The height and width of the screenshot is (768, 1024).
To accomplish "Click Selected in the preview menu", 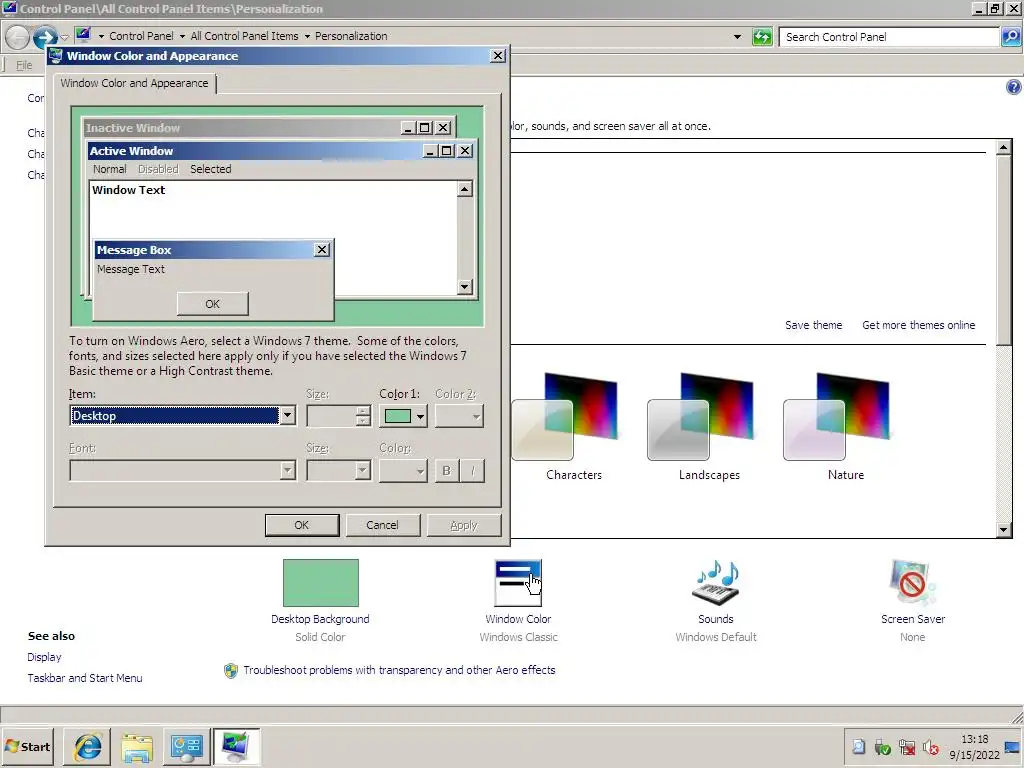I will pos(210,169).
